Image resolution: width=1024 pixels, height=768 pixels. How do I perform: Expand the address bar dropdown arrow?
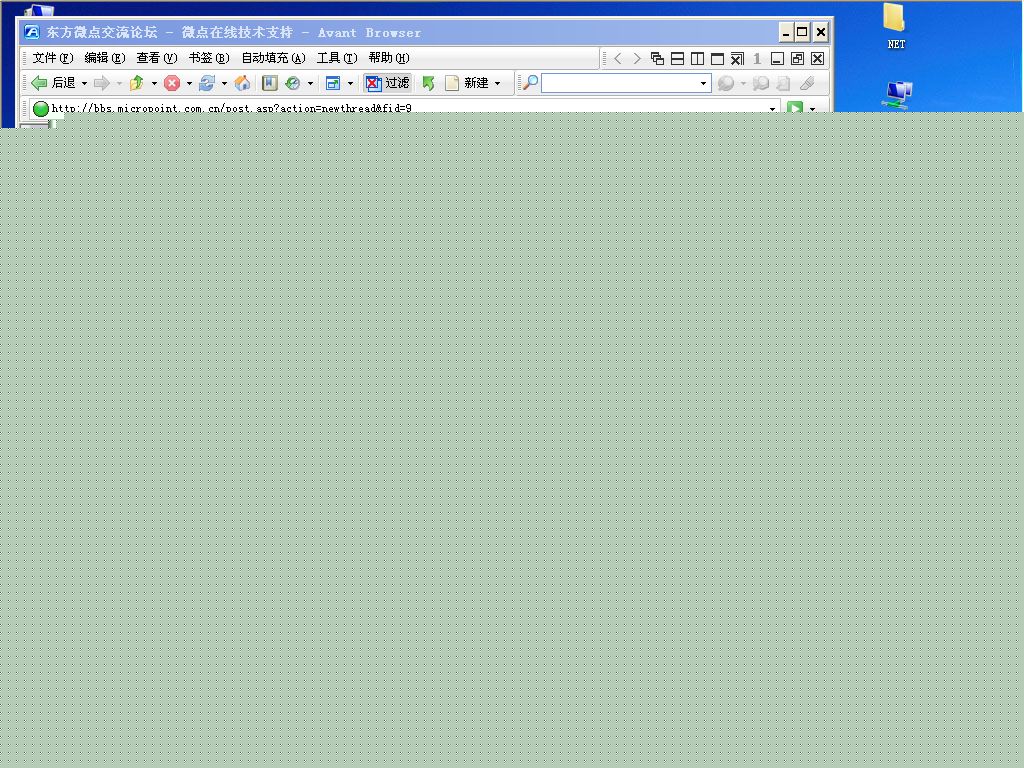coord(773,108)
